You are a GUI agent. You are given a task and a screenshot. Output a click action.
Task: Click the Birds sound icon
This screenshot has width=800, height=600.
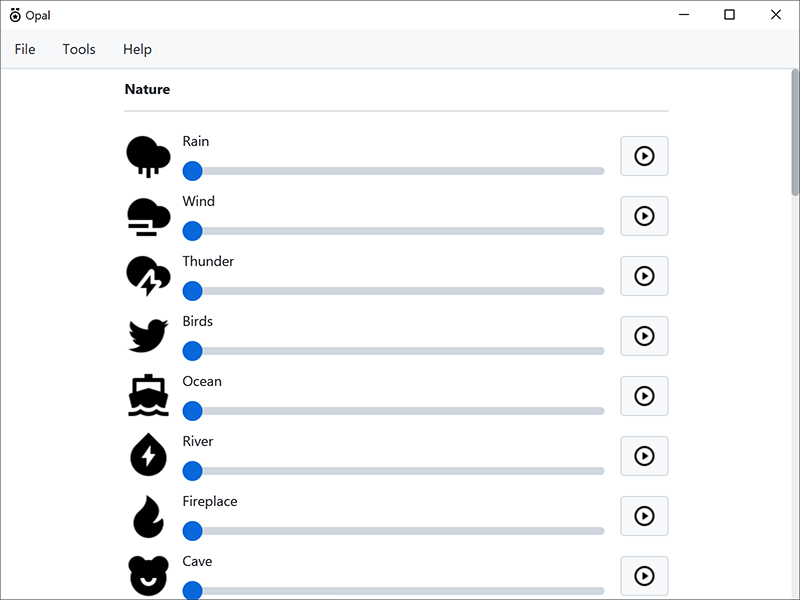tap(148, 336)
